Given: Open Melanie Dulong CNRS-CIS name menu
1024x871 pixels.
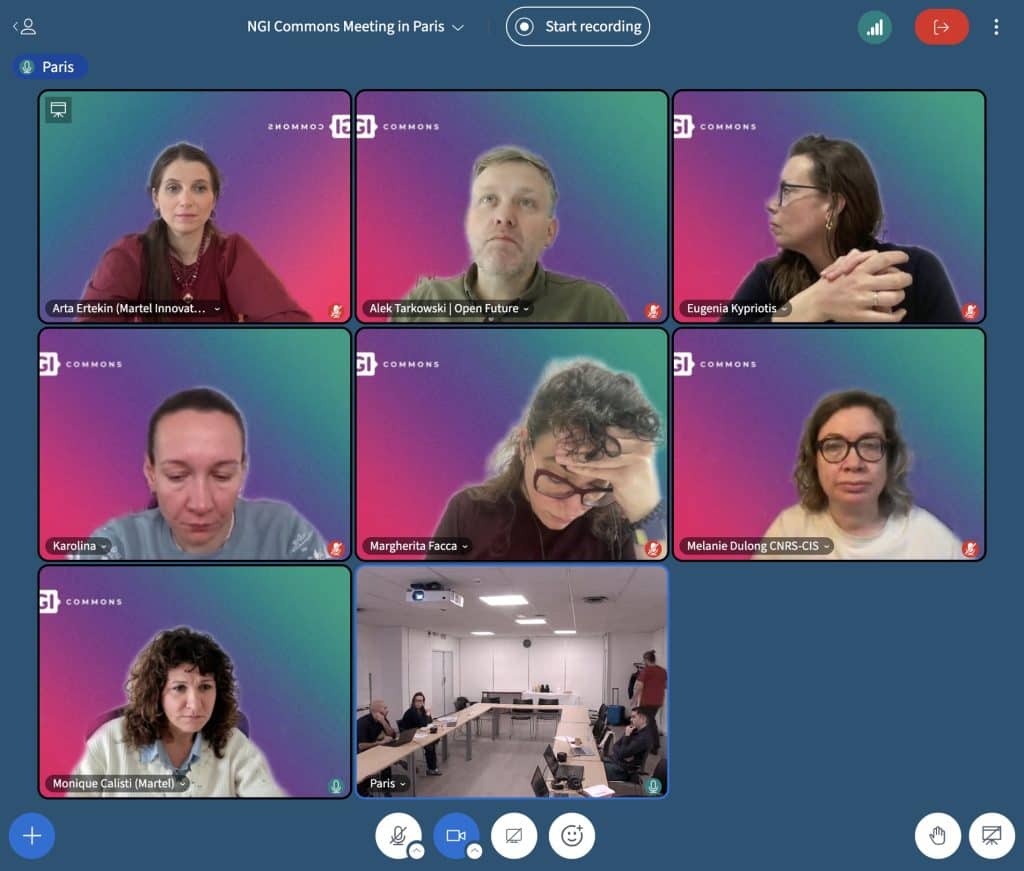Looking at the screenshot, I should point(758,546).
